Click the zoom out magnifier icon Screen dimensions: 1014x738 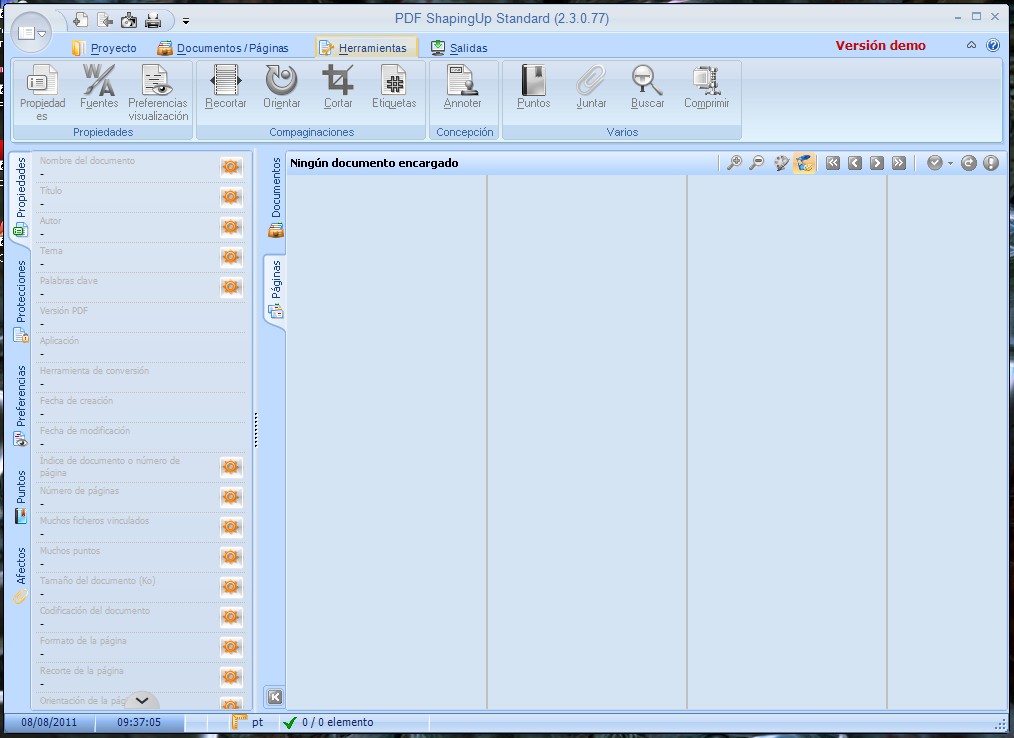[756, 163]
